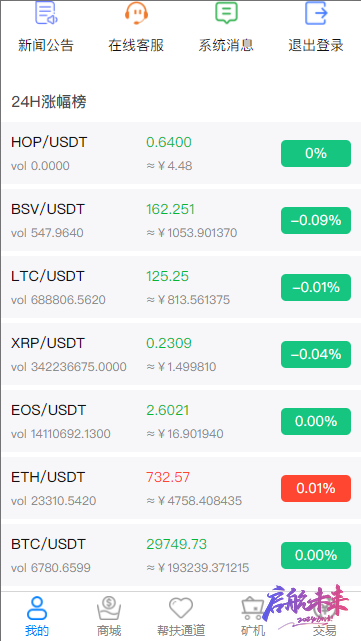This screenshot has height=641, width=361.
Task: Open the 新闻公告 news announcement icon
Action: point(46,13)
